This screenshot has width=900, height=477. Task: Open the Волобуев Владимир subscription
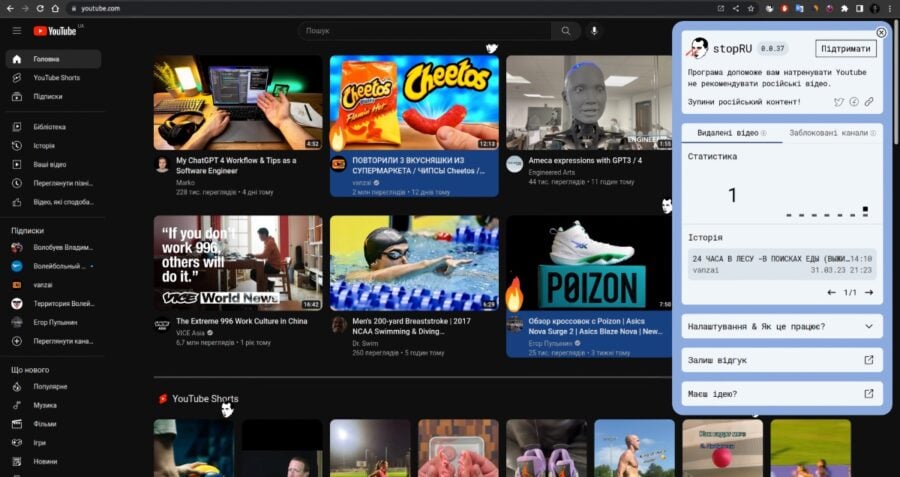tap(53, 247)
